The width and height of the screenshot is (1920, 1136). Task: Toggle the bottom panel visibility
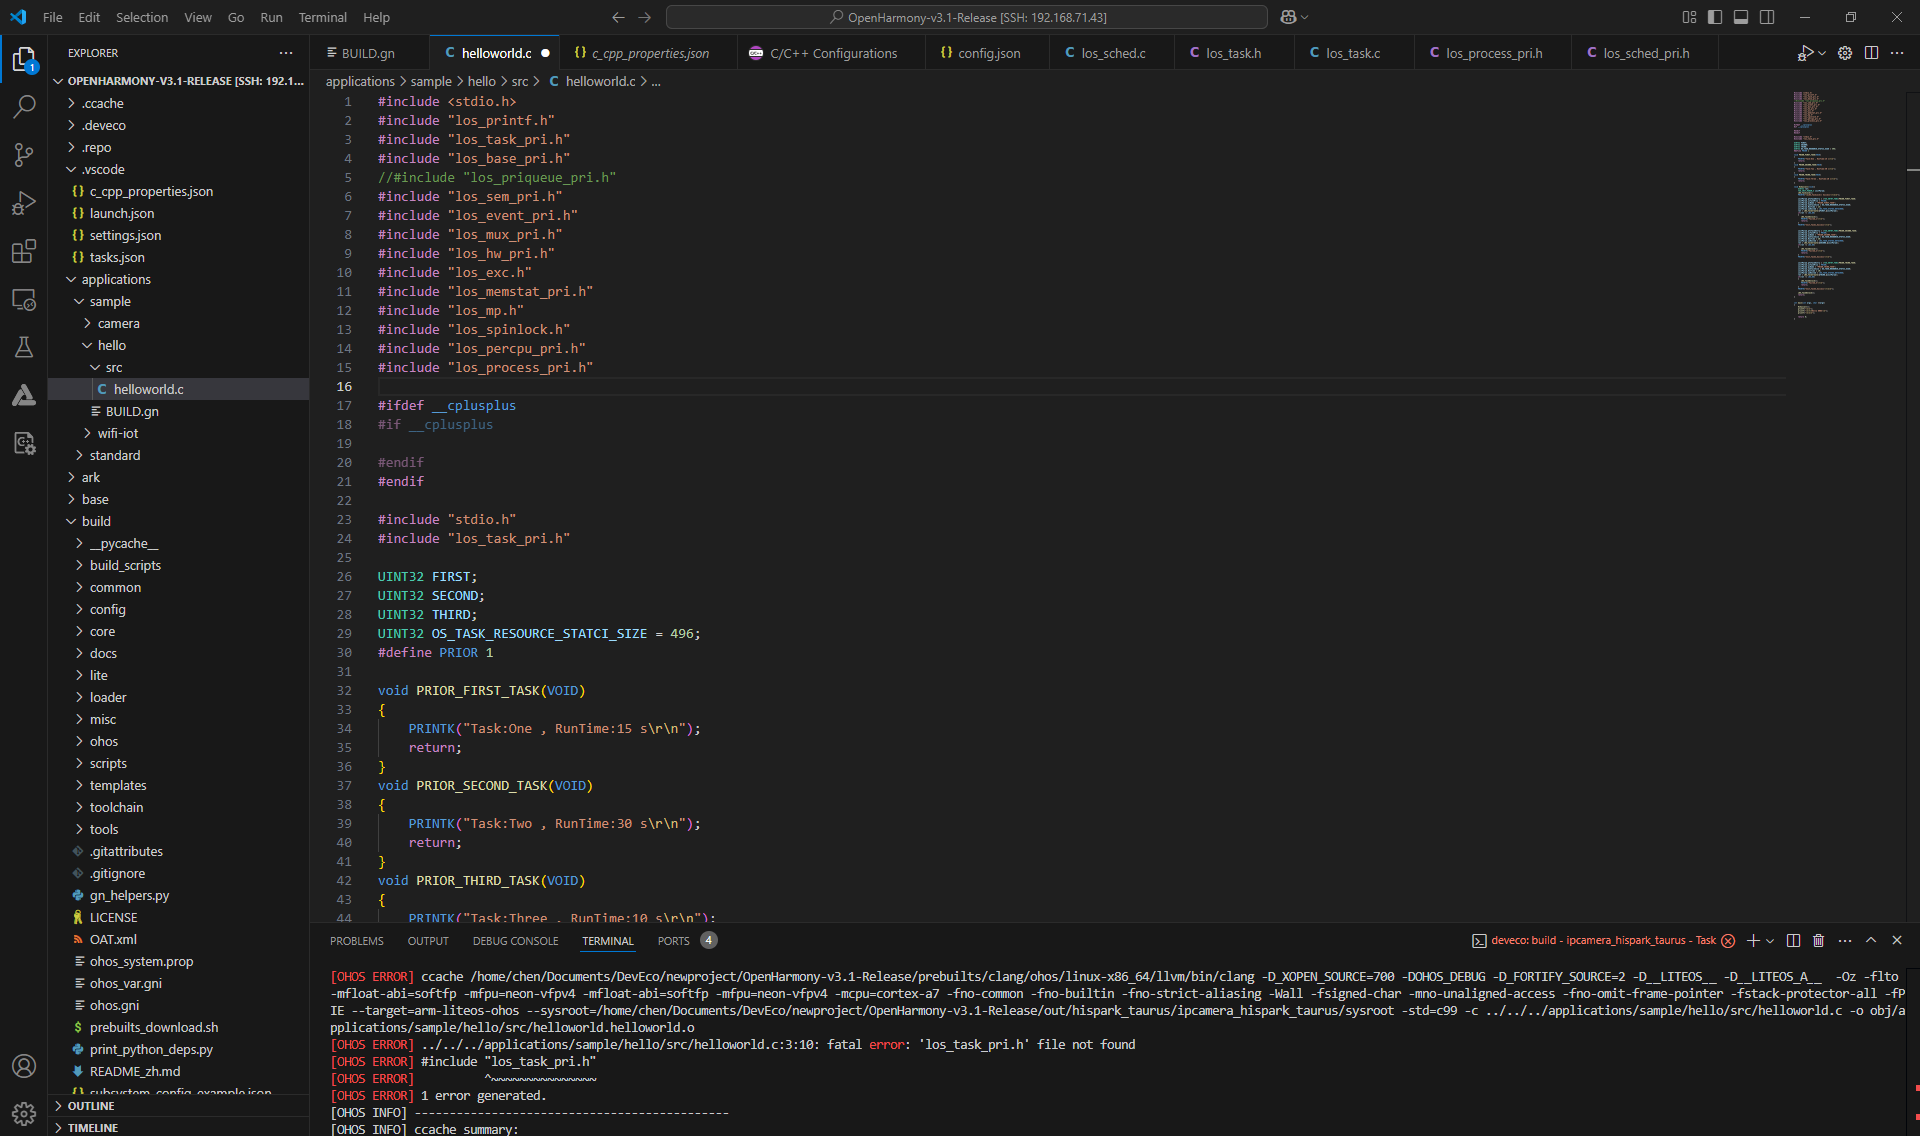[1741, 17]
